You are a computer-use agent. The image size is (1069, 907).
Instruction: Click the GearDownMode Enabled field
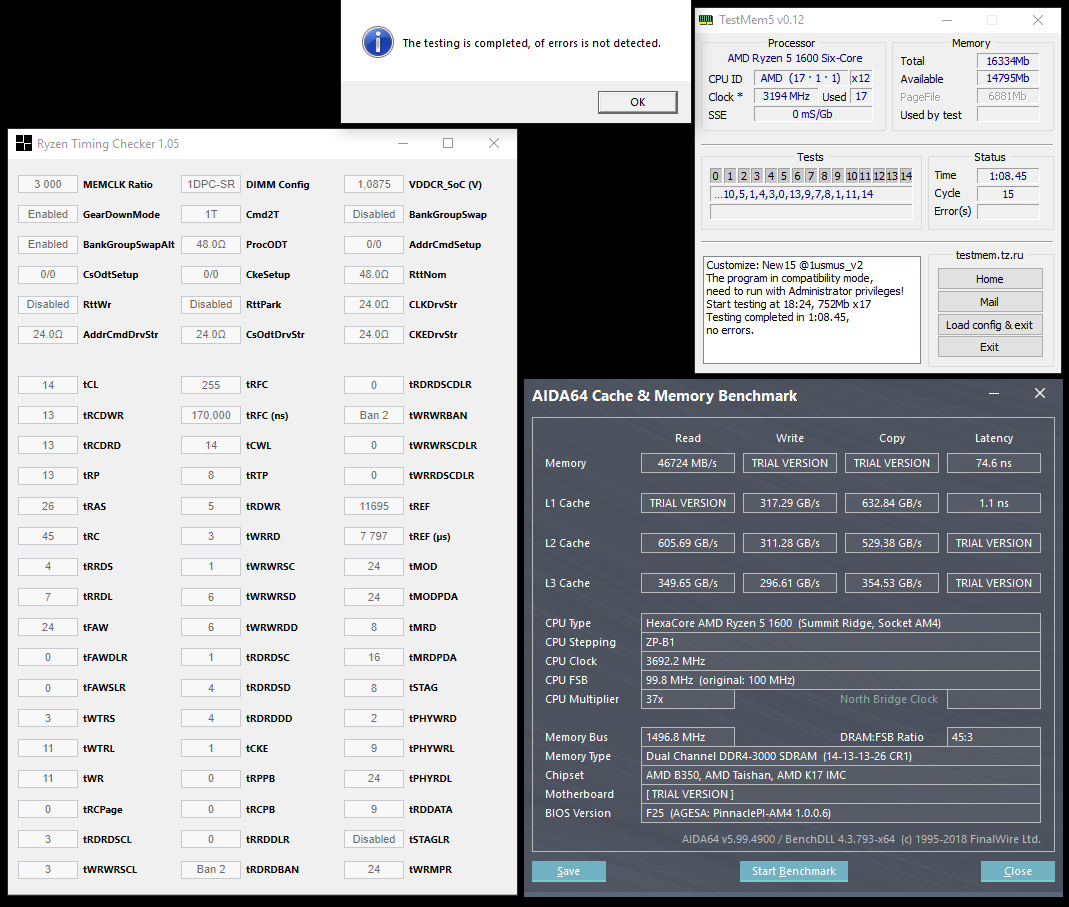click(x=48, y=214)
